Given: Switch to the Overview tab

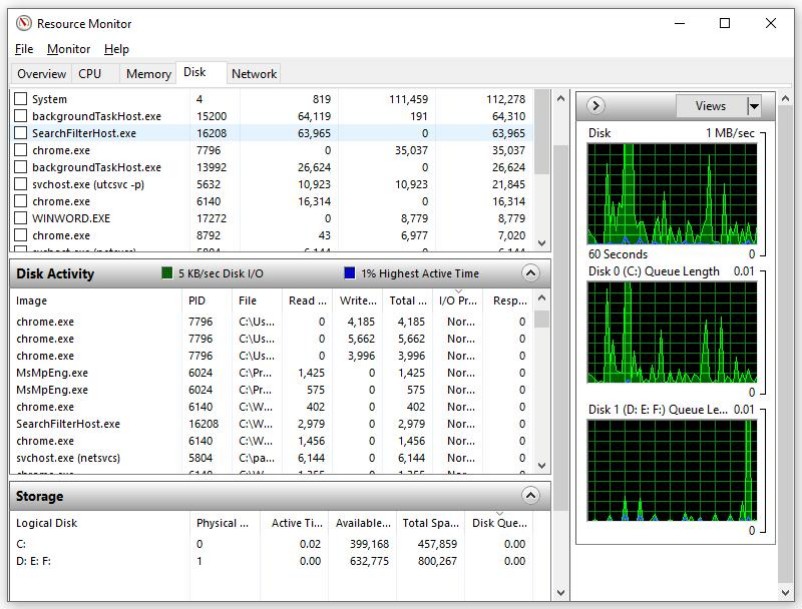Looking at the screenshot, I should [x=41, y=74].
